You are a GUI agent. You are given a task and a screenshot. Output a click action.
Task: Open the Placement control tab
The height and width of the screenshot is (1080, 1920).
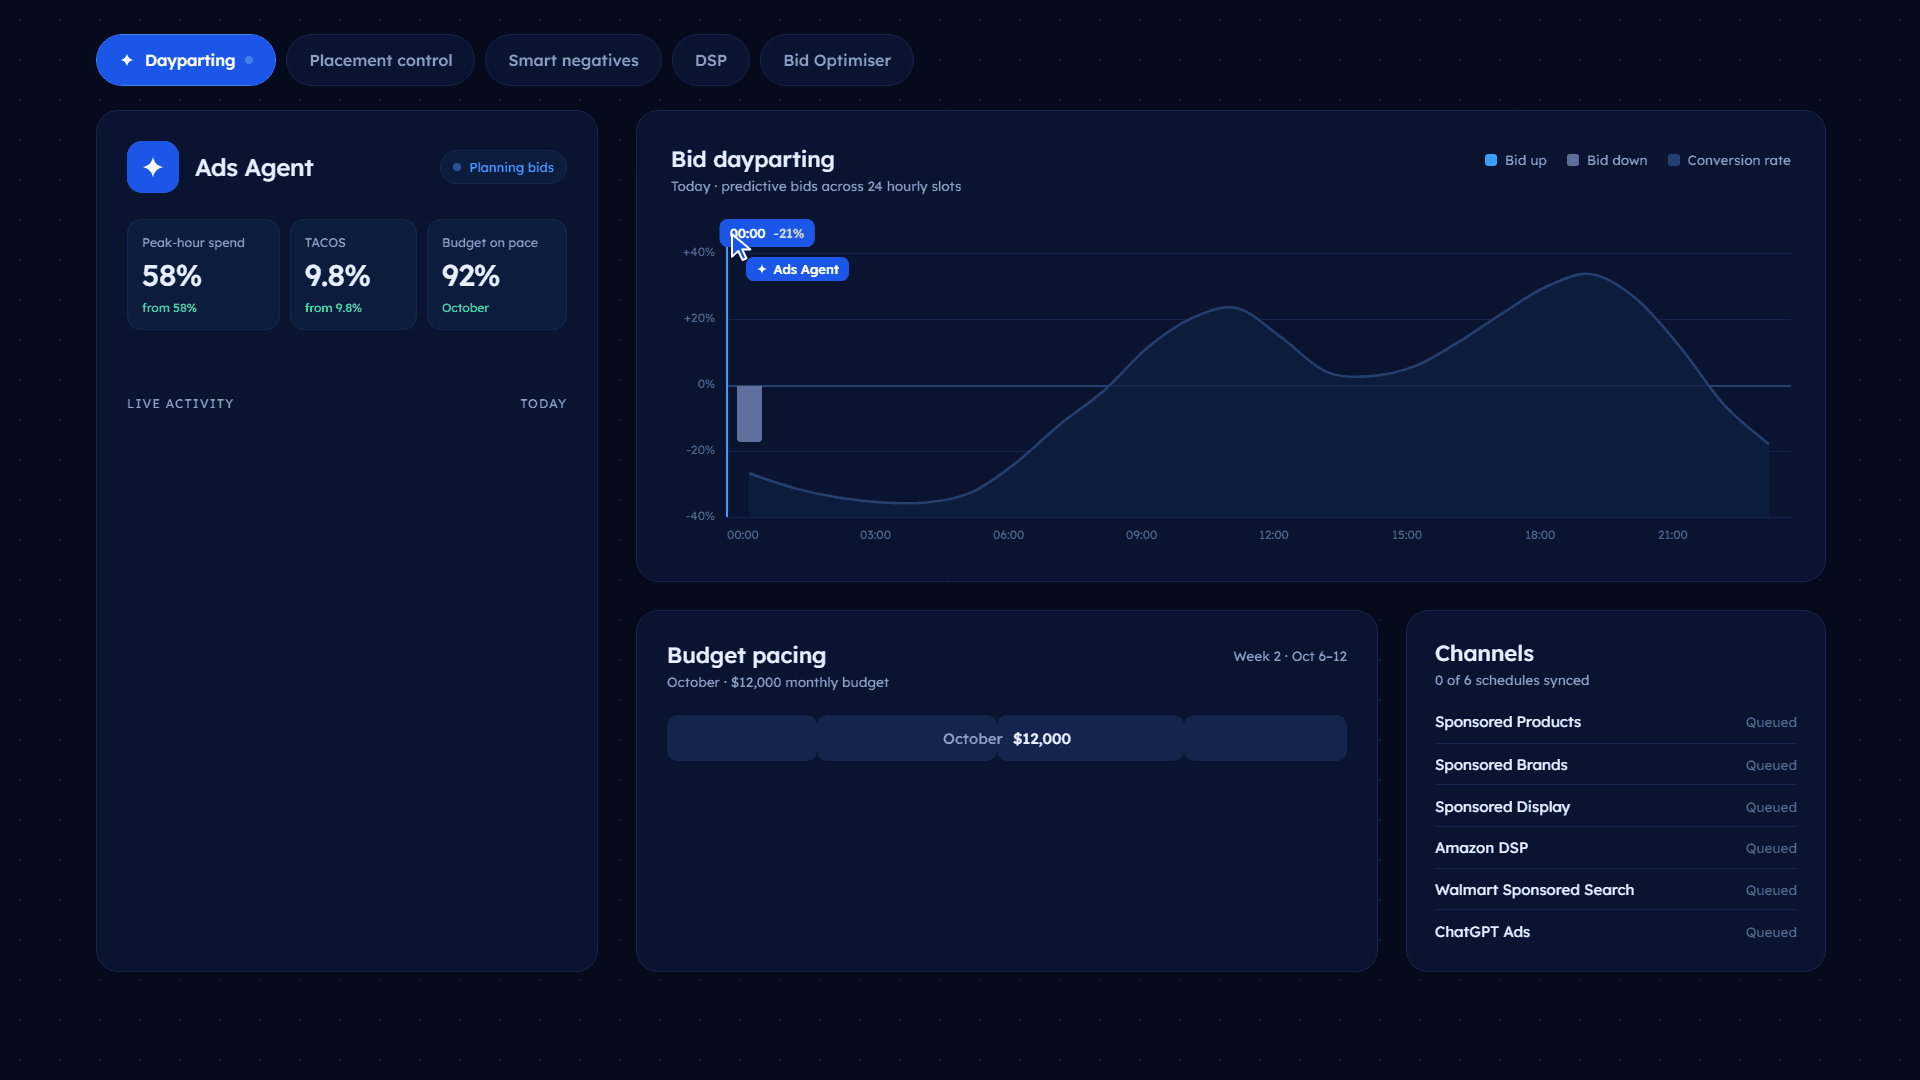point(380,60)
